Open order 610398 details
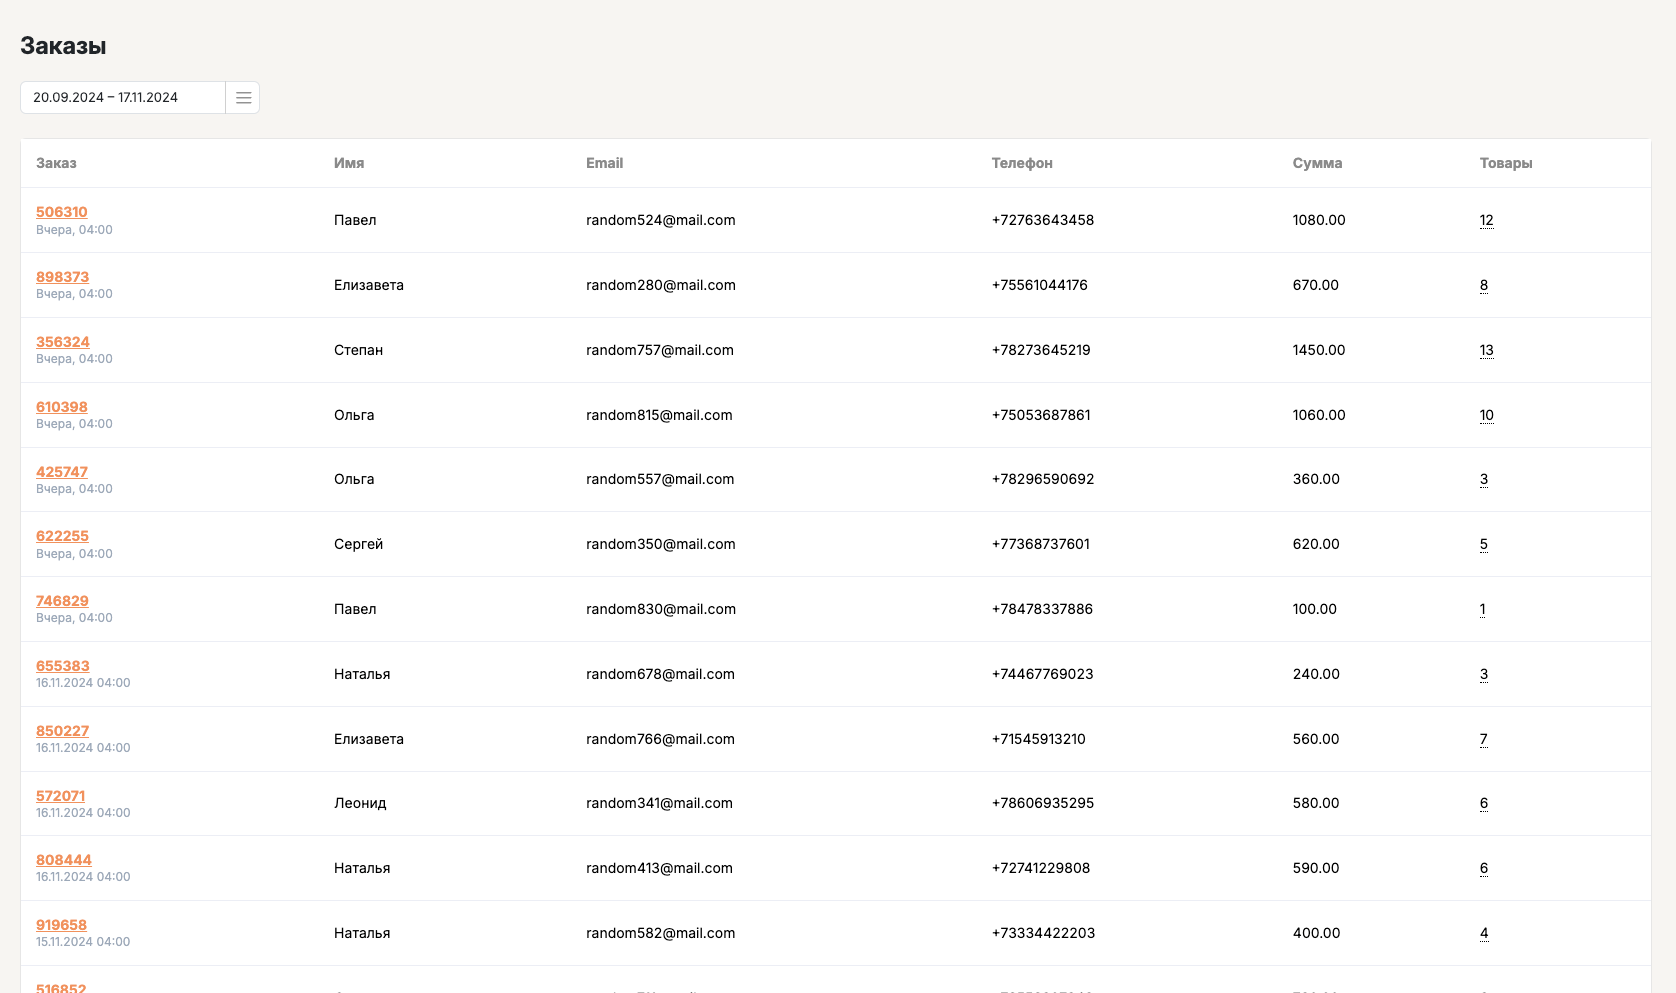1676x993 pixels. coord(62,407)
